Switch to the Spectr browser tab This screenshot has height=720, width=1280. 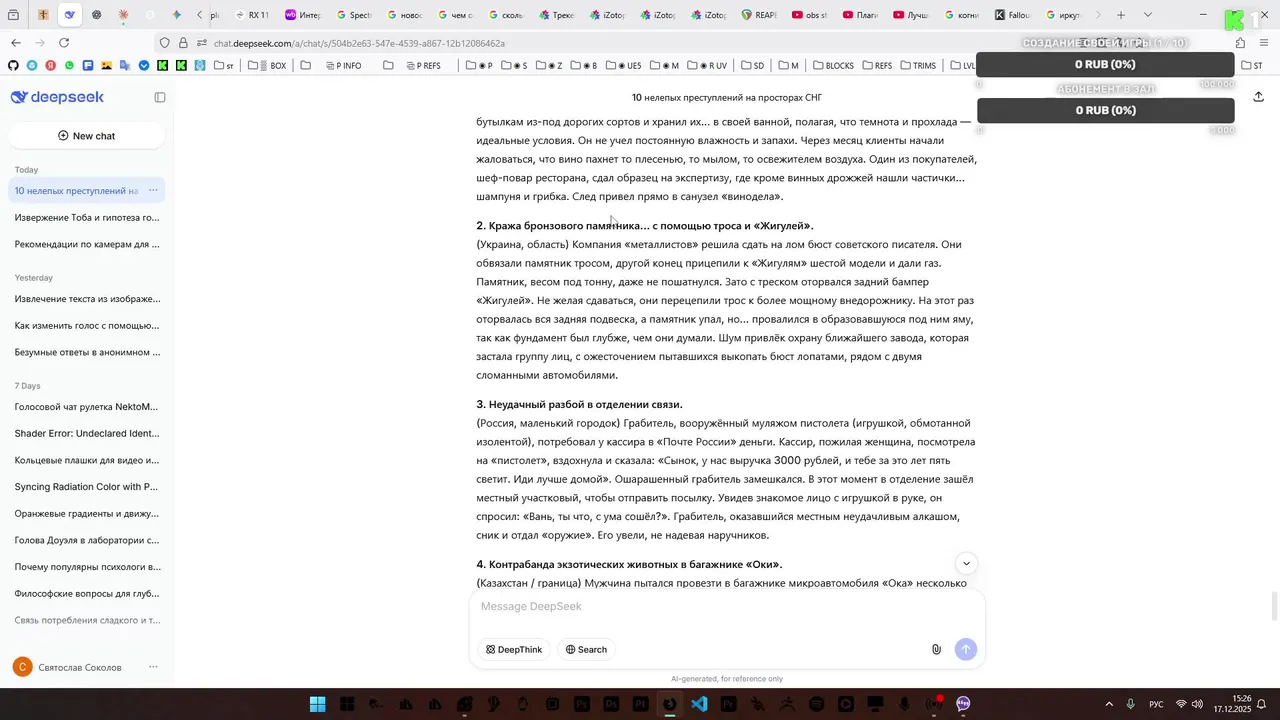[353, 15]
